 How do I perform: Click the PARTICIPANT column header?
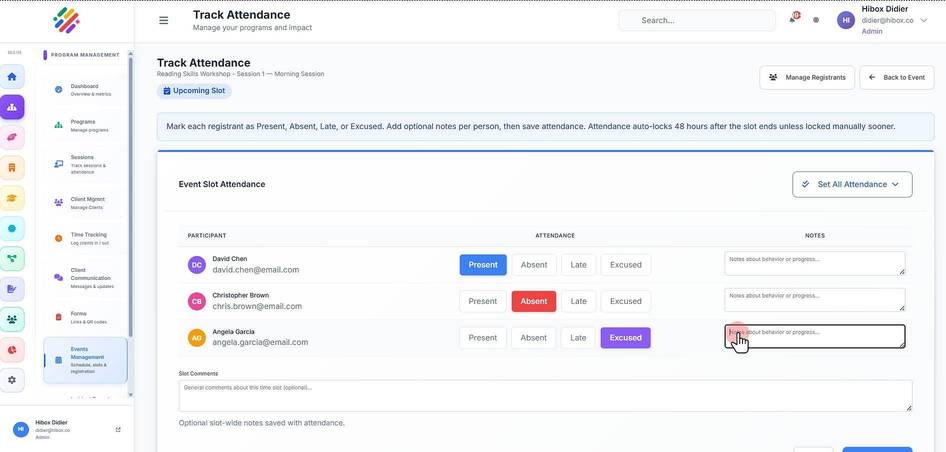(x=207, y=235)
